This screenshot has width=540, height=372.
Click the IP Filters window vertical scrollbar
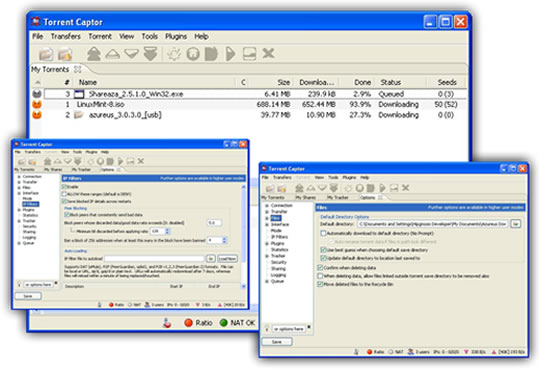243,236
